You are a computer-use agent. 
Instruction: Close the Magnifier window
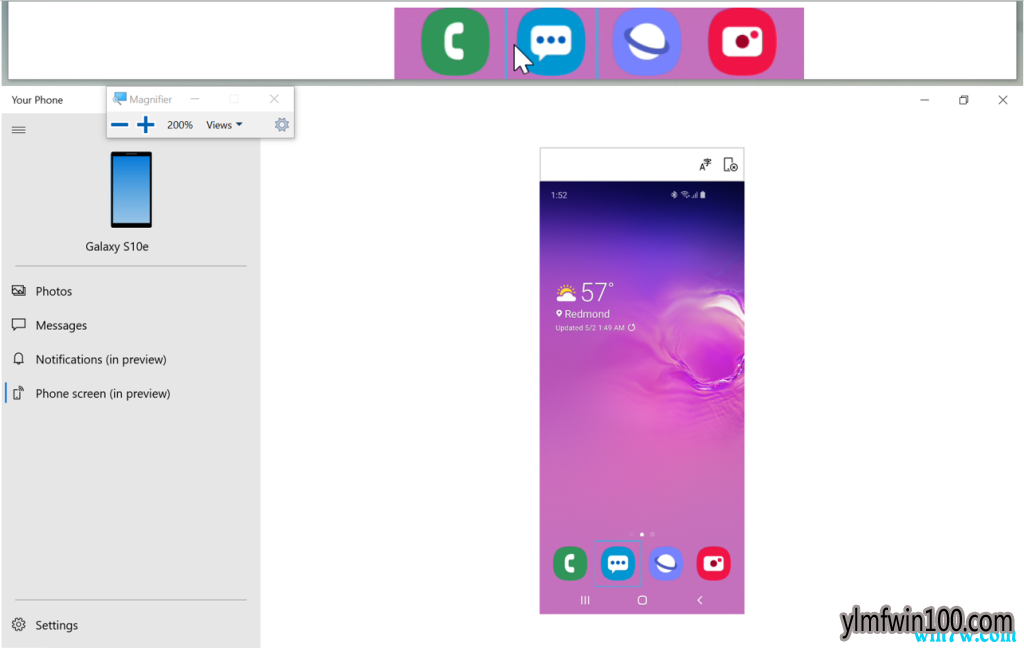274,99
